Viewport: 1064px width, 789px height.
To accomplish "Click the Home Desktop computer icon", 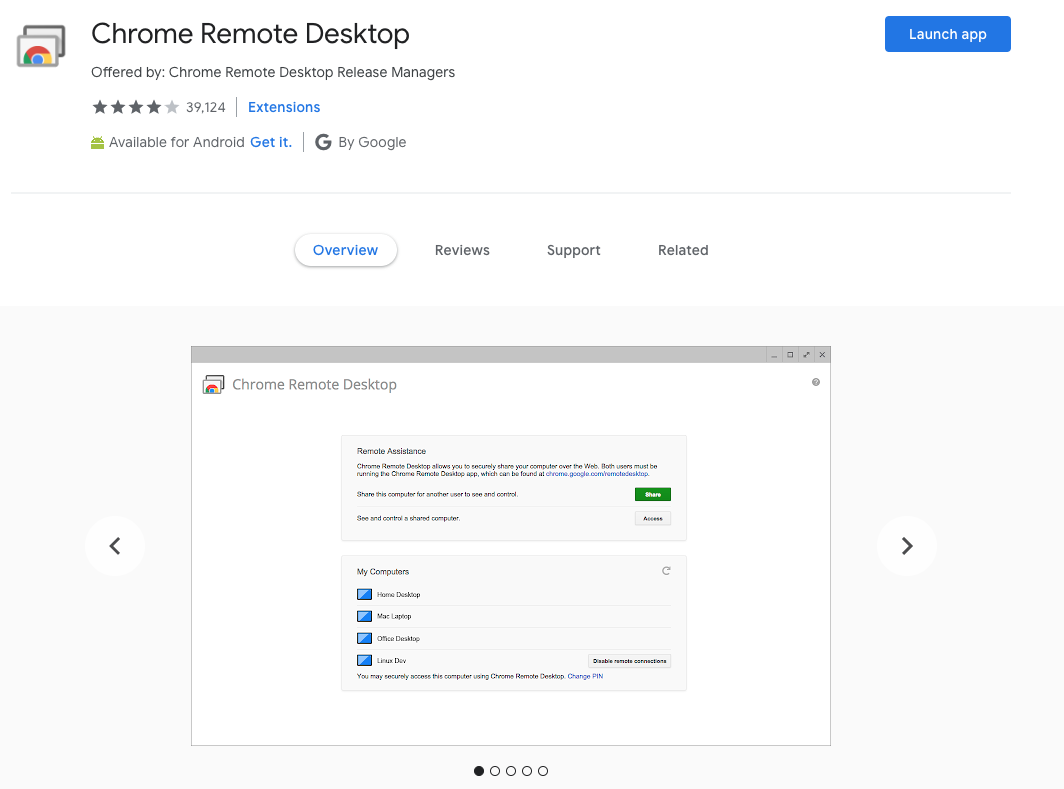I will pos(364,594).
